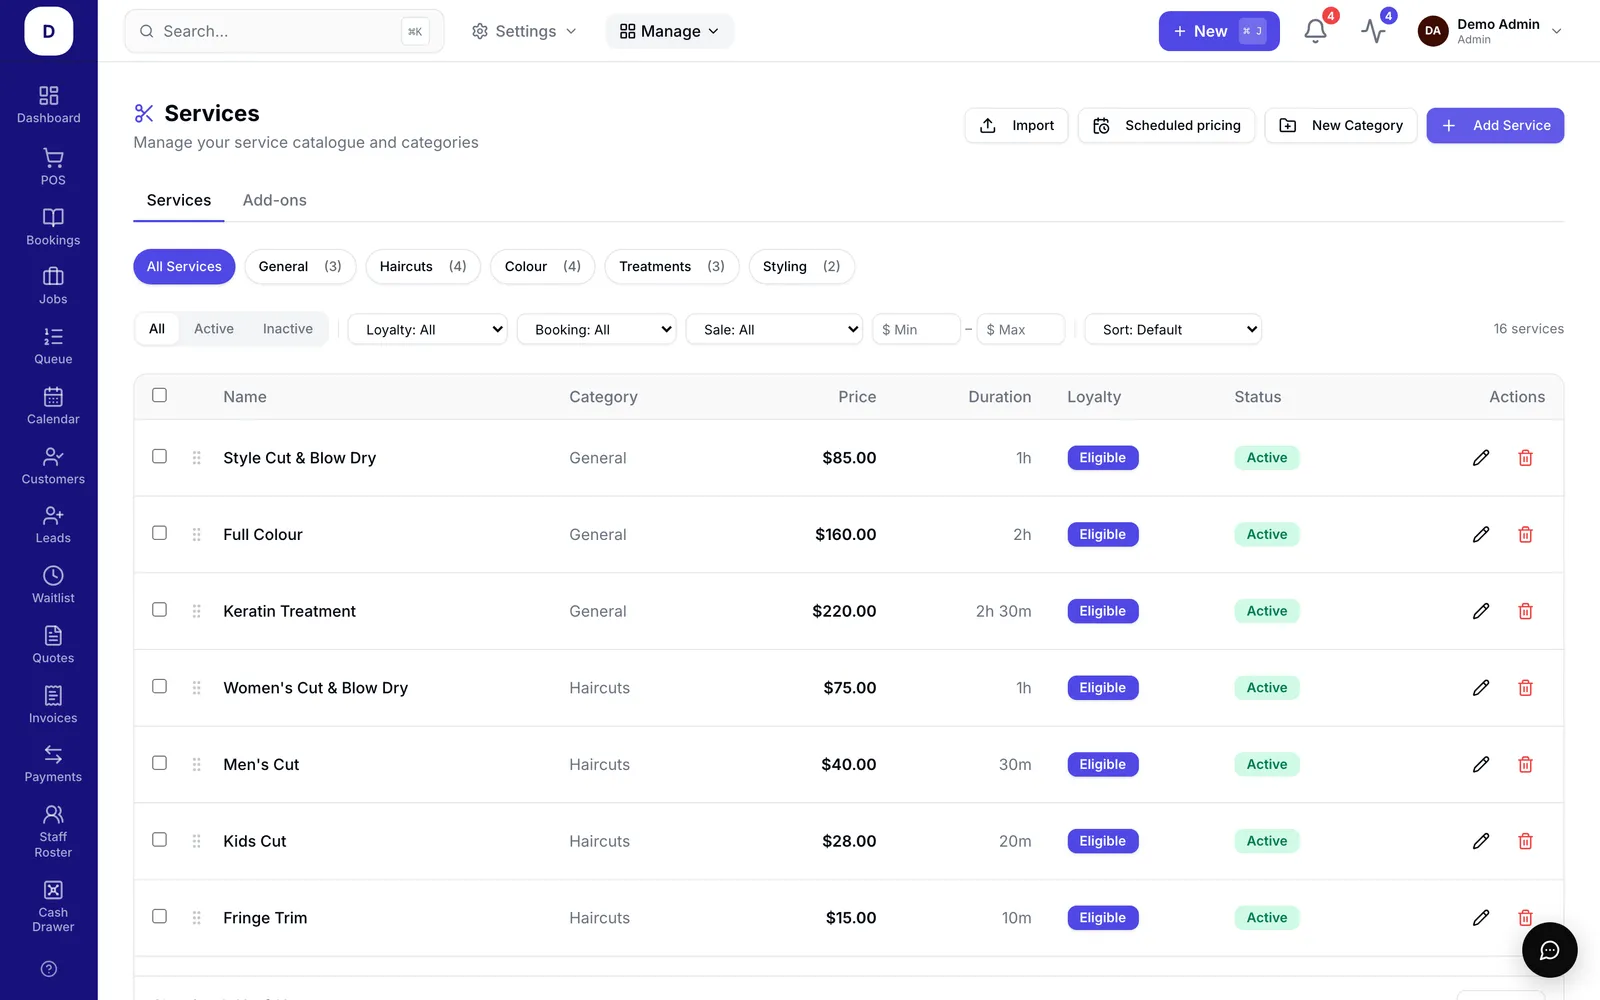
Task: Open Payments in the sidebar
Action: pyautogui.click(x=53, y=764)
